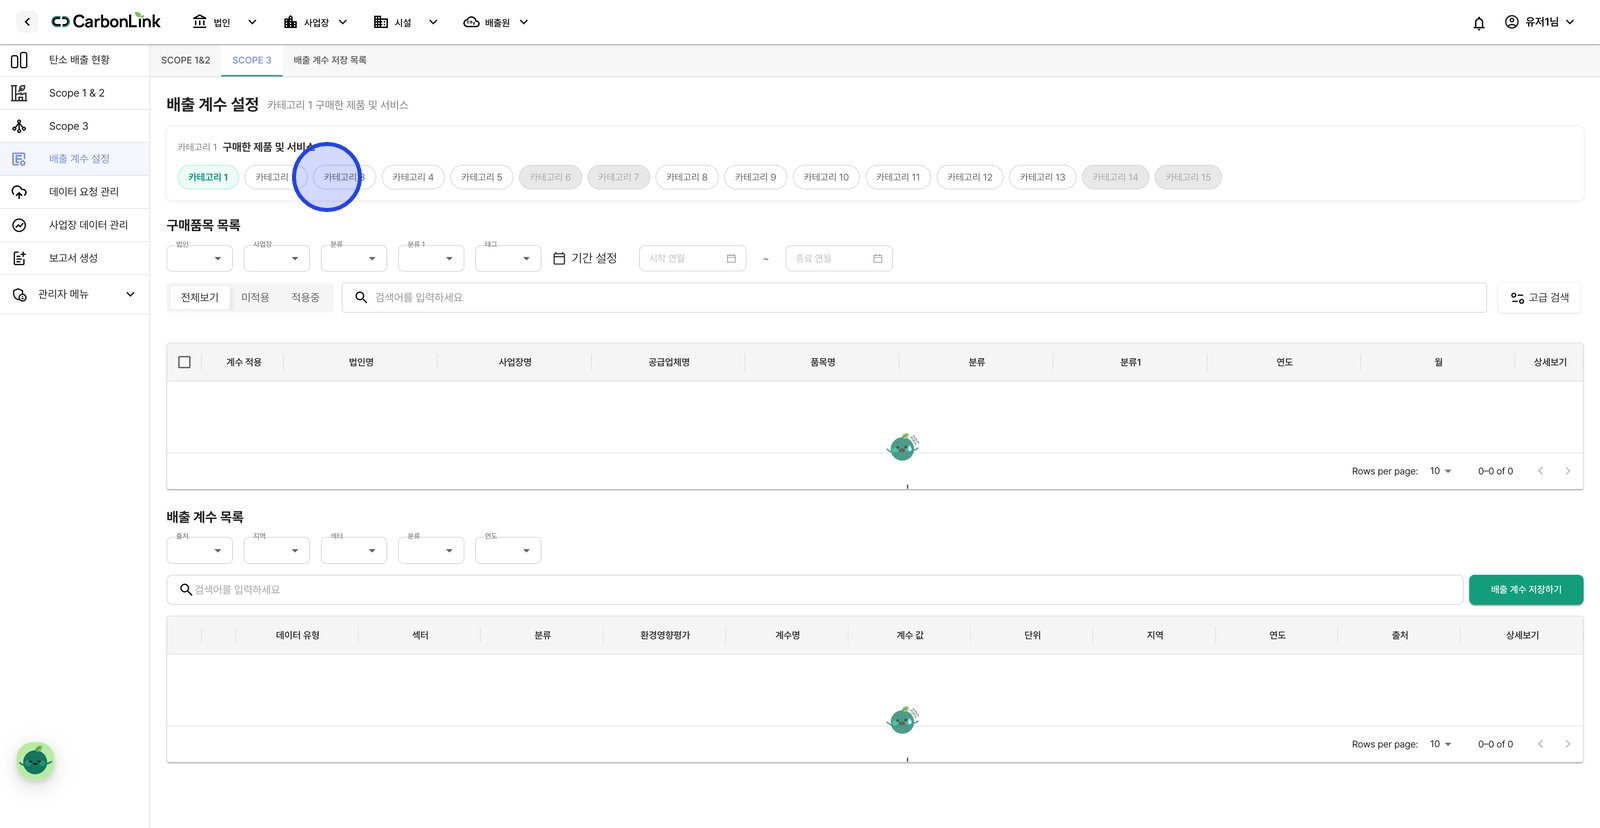Open the notification bell icon
Image resolution: width=1600 pixels, height=828 pixels.
pos(1479,23)
